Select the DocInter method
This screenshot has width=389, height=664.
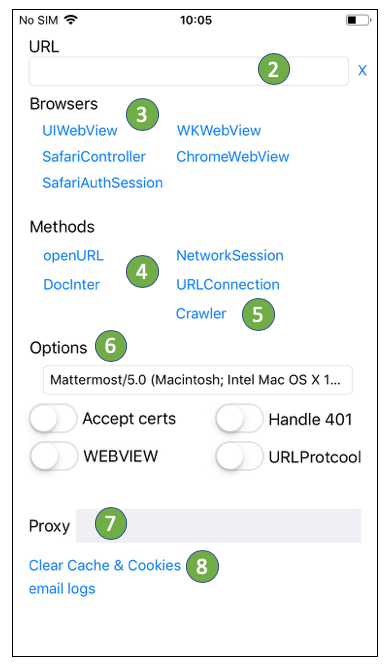point(72,285)
